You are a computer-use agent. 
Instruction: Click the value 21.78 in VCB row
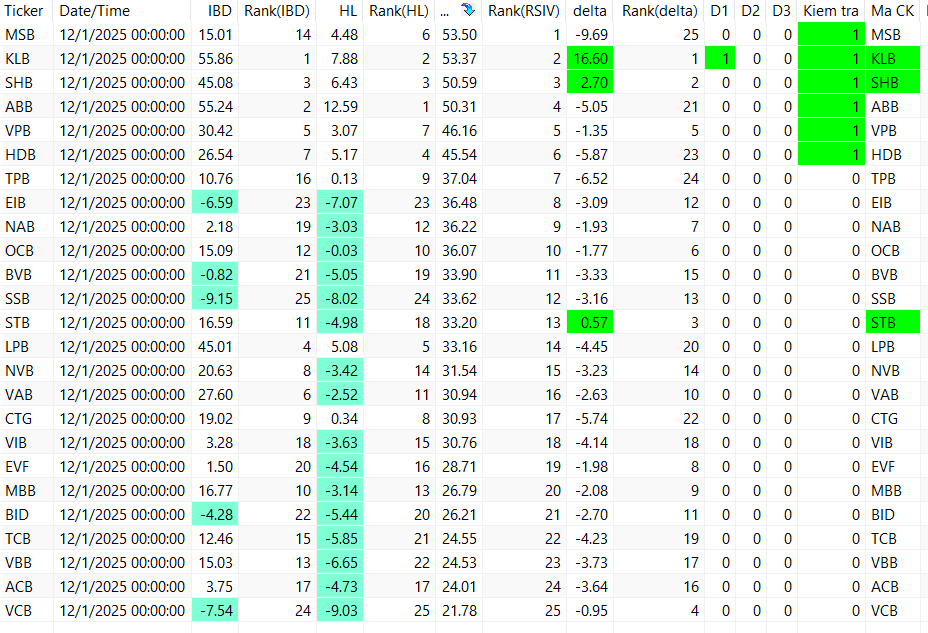click(x=459, y=611)
